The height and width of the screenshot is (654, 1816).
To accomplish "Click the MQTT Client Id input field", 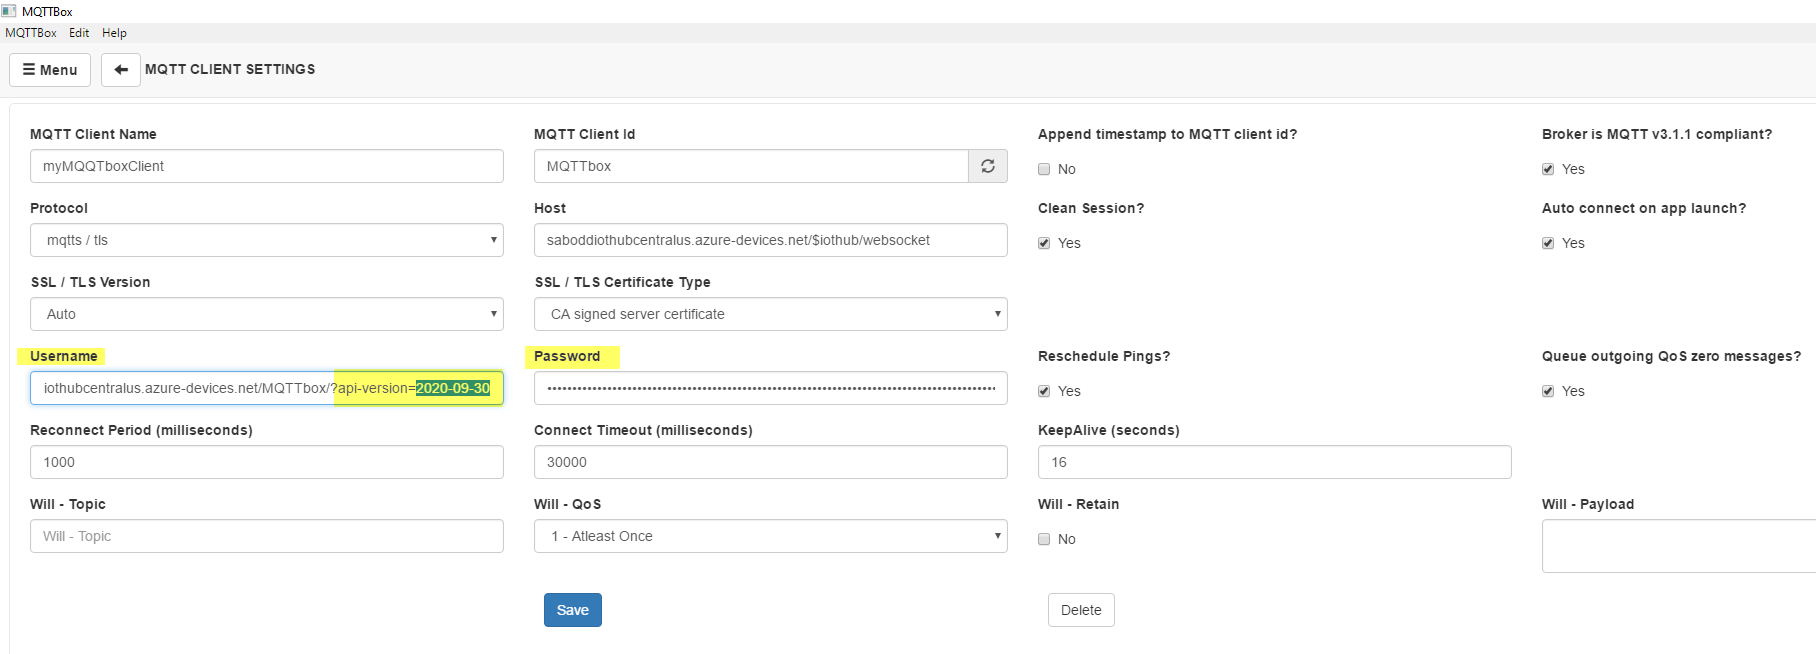I will pyautogui.click(x=751, y=166).
